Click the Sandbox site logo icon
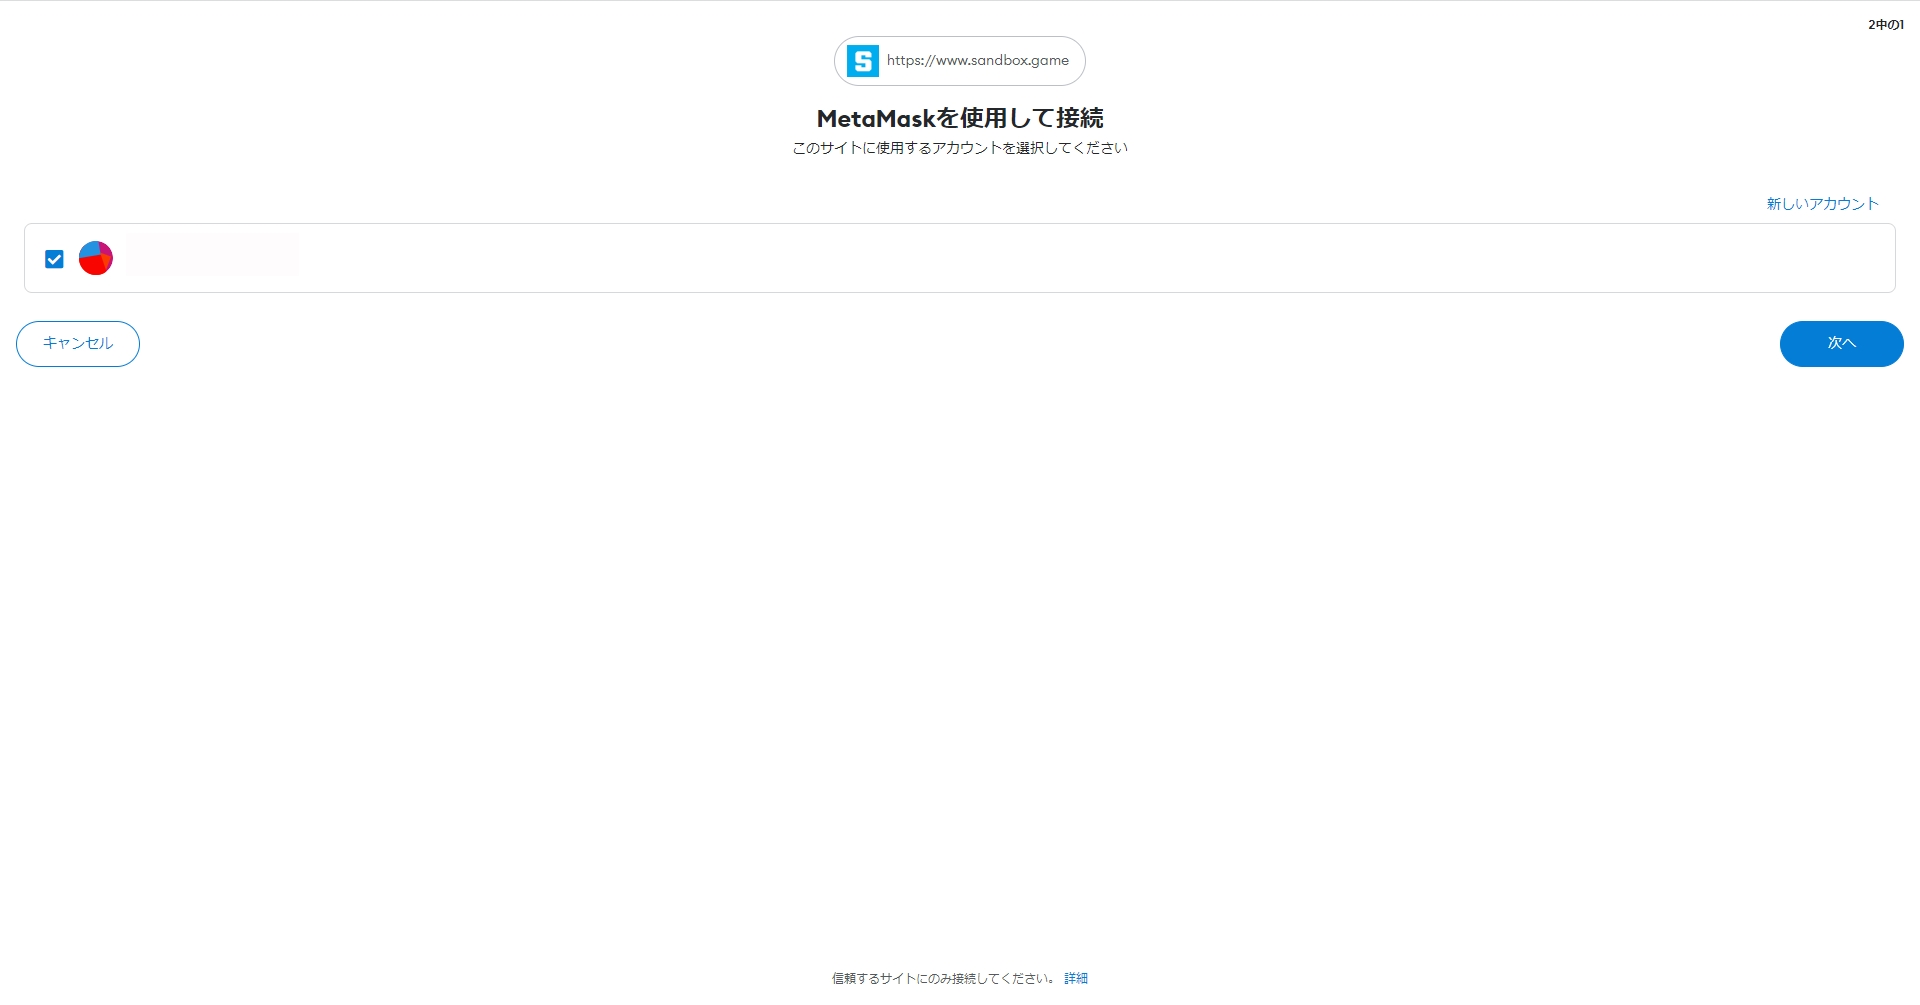 [862, 61]
